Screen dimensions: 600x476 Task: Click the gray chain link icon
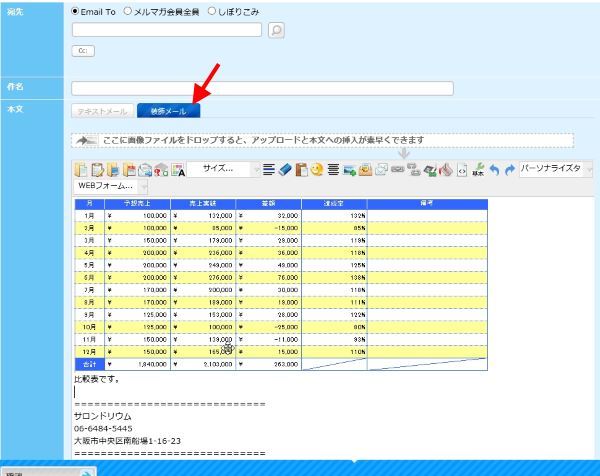click(x=398, y=169)
